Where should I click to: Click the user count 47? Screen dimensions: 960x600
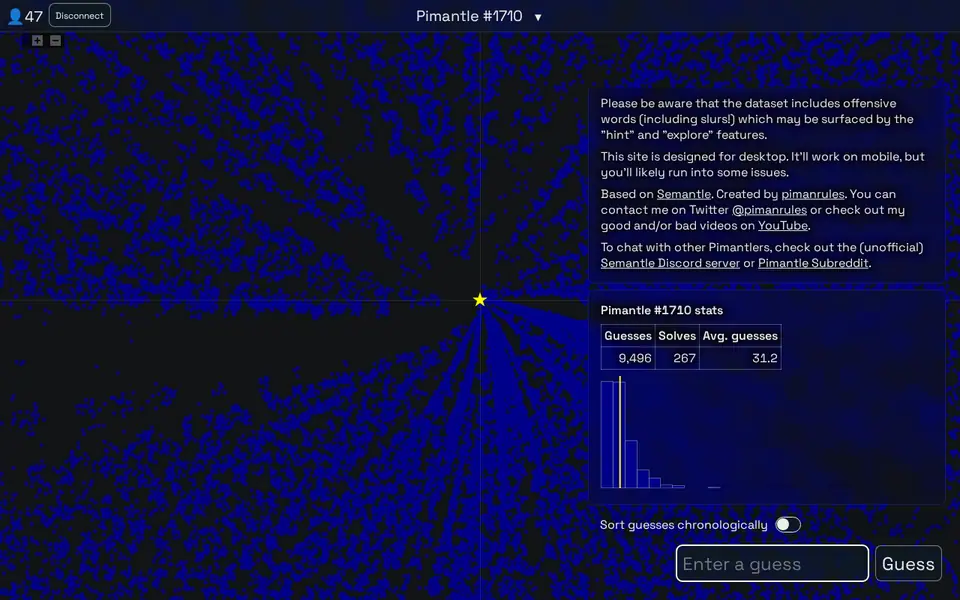[x=34, y=17]
